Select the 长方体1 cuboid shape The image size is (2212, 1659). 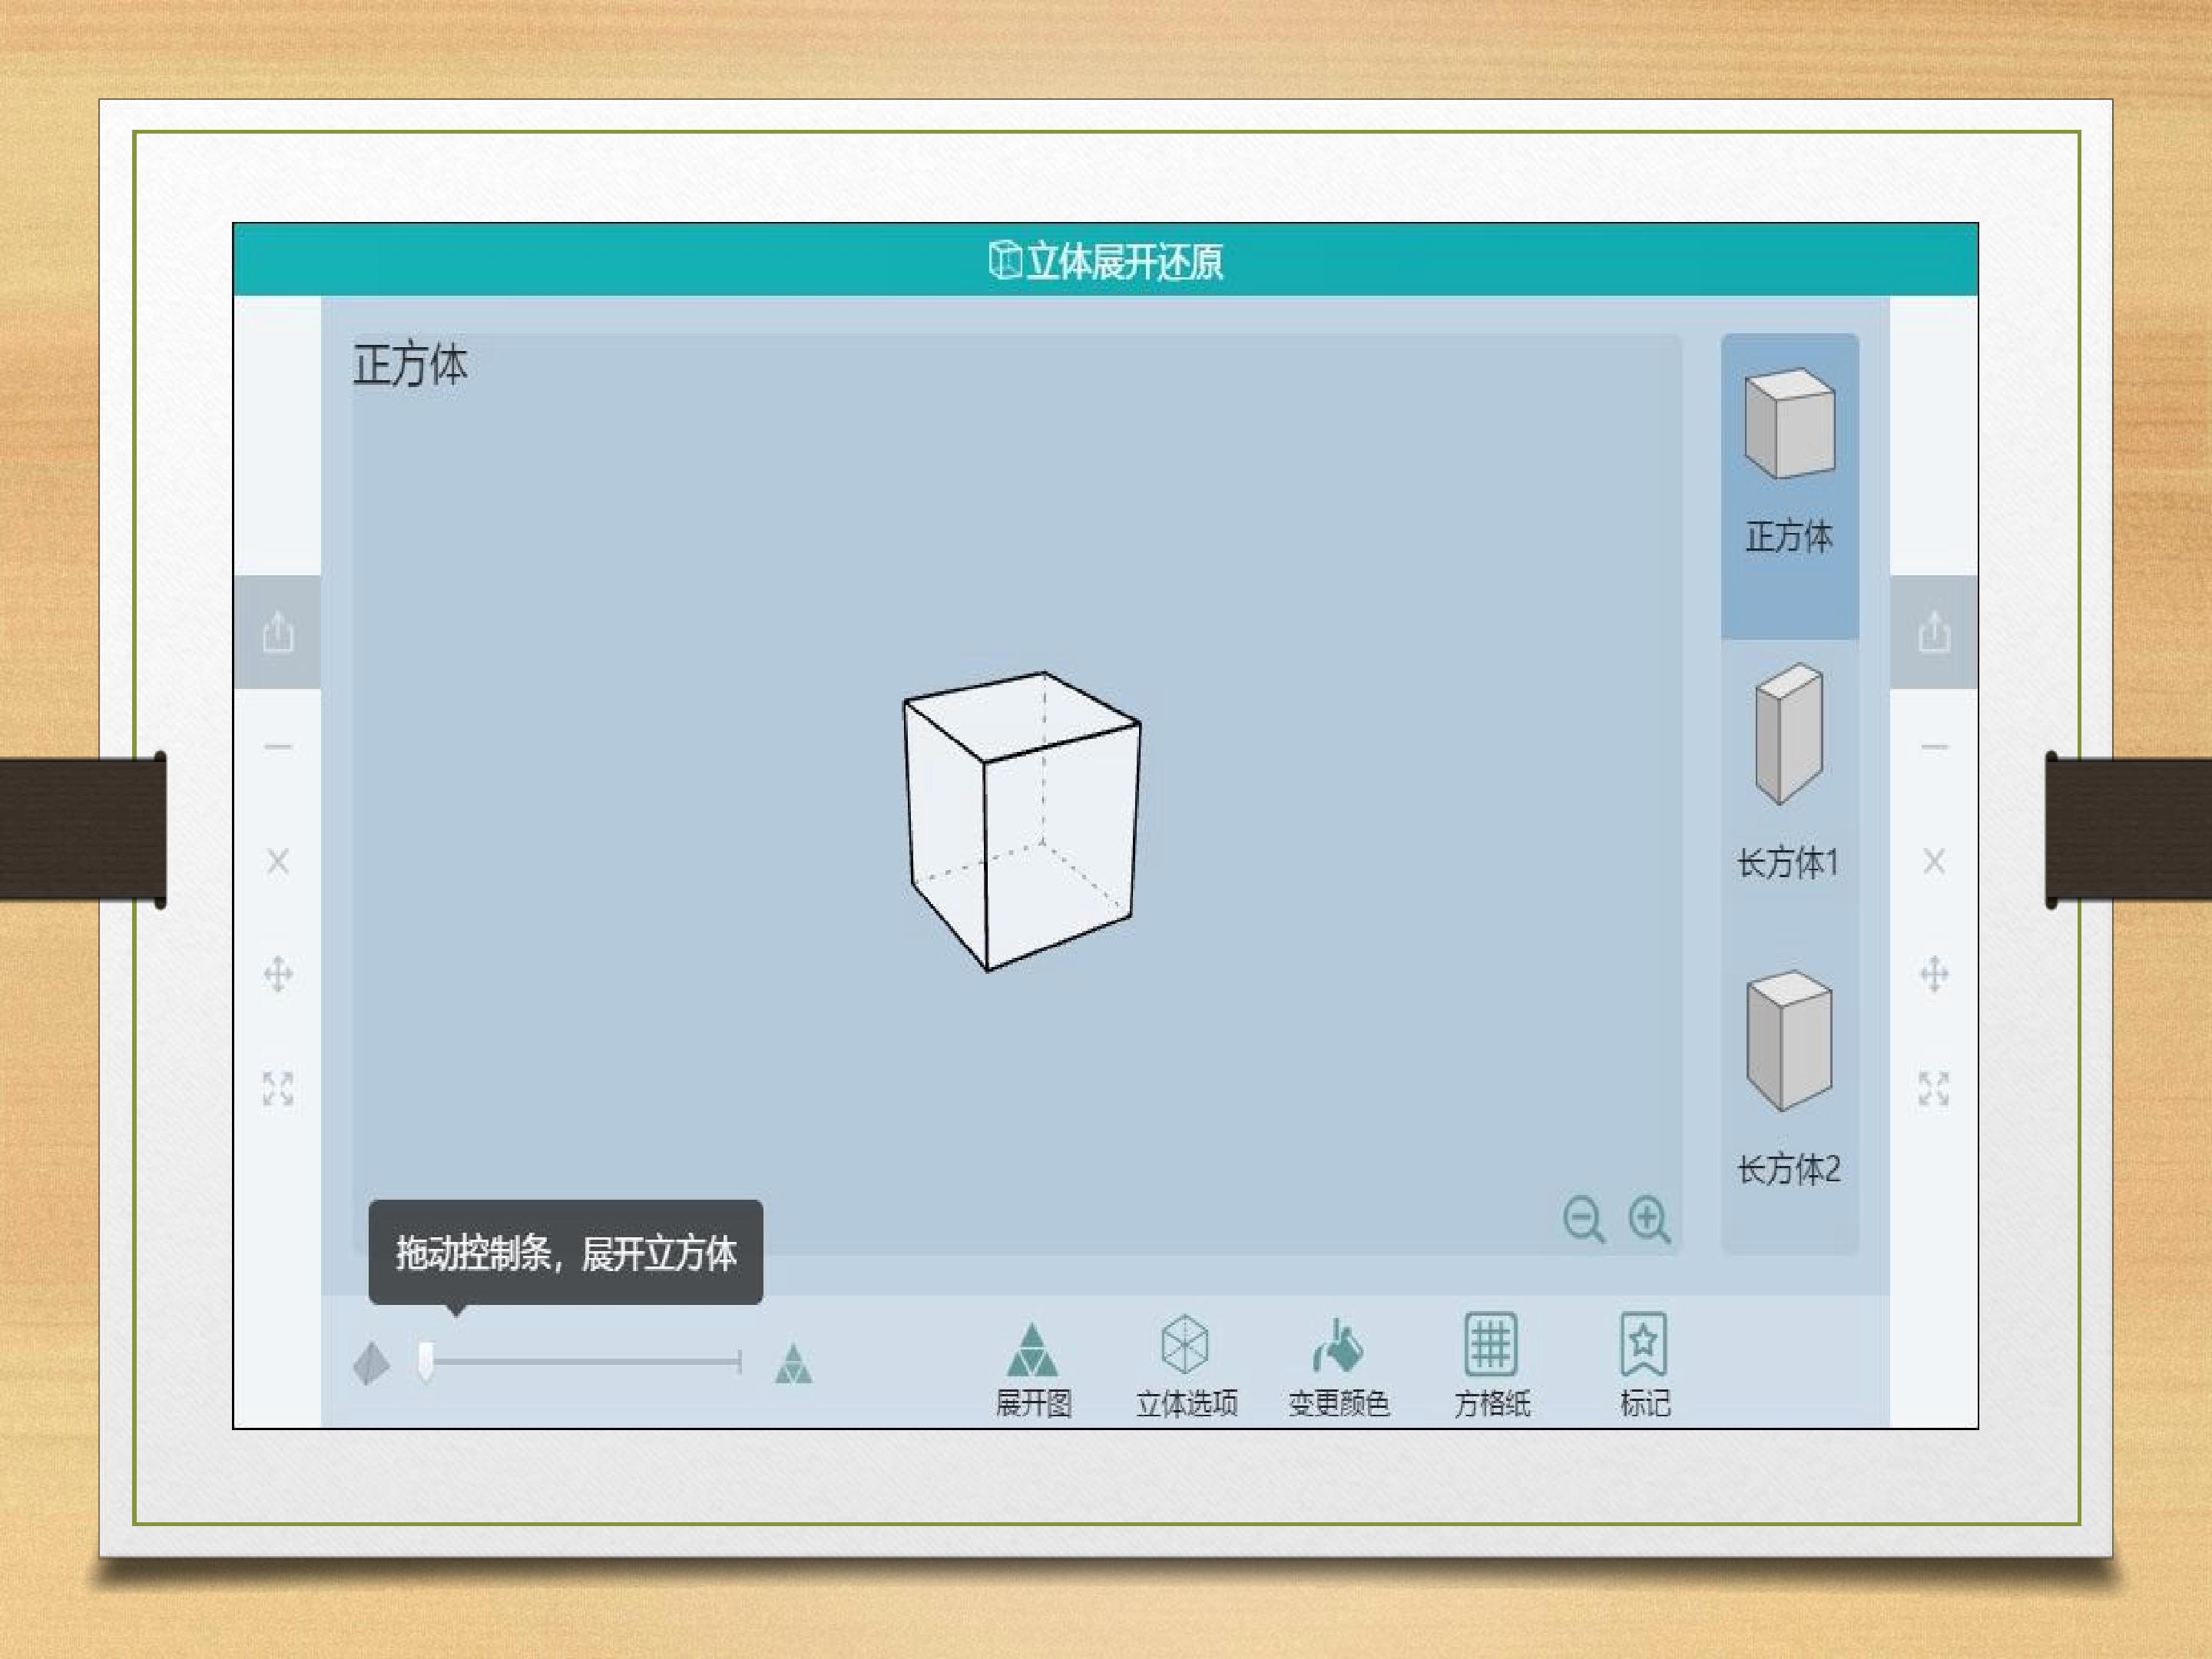point(1789,772)
